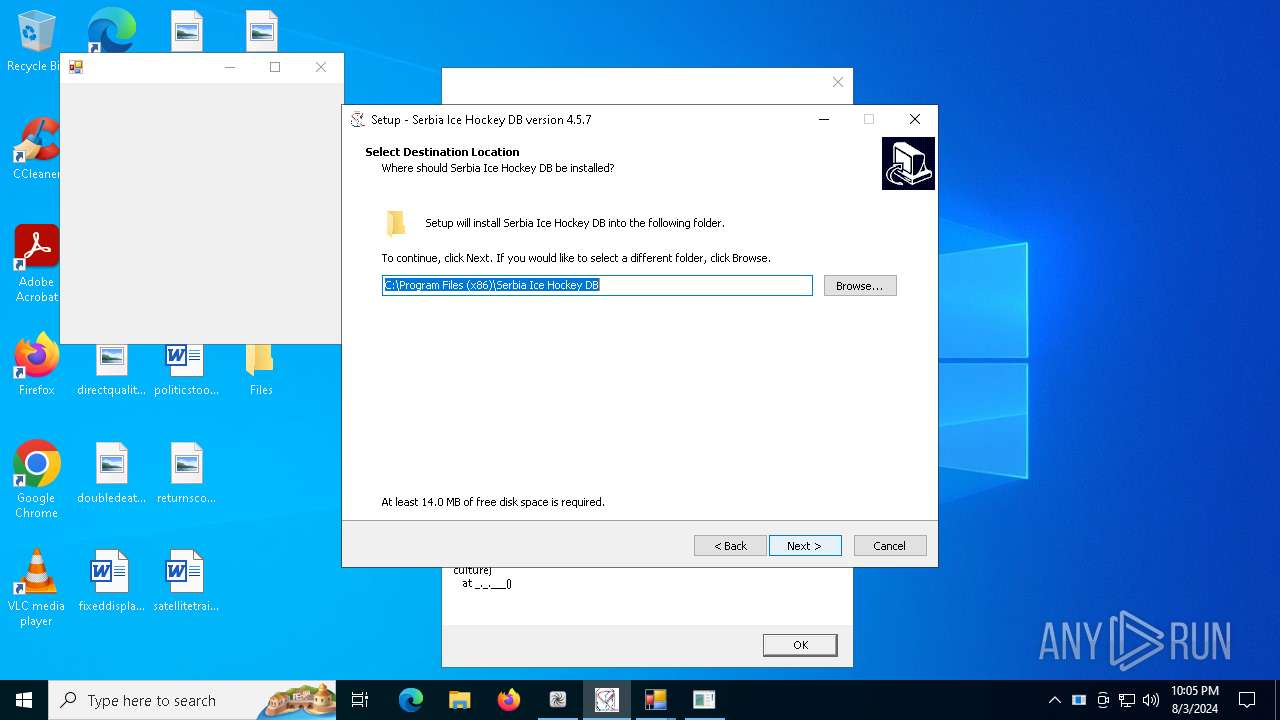The height and width of the screenshot is (720, 1280).
Task: Close the blank gray window
Action: pyautogui.click(x=321, y=67)
